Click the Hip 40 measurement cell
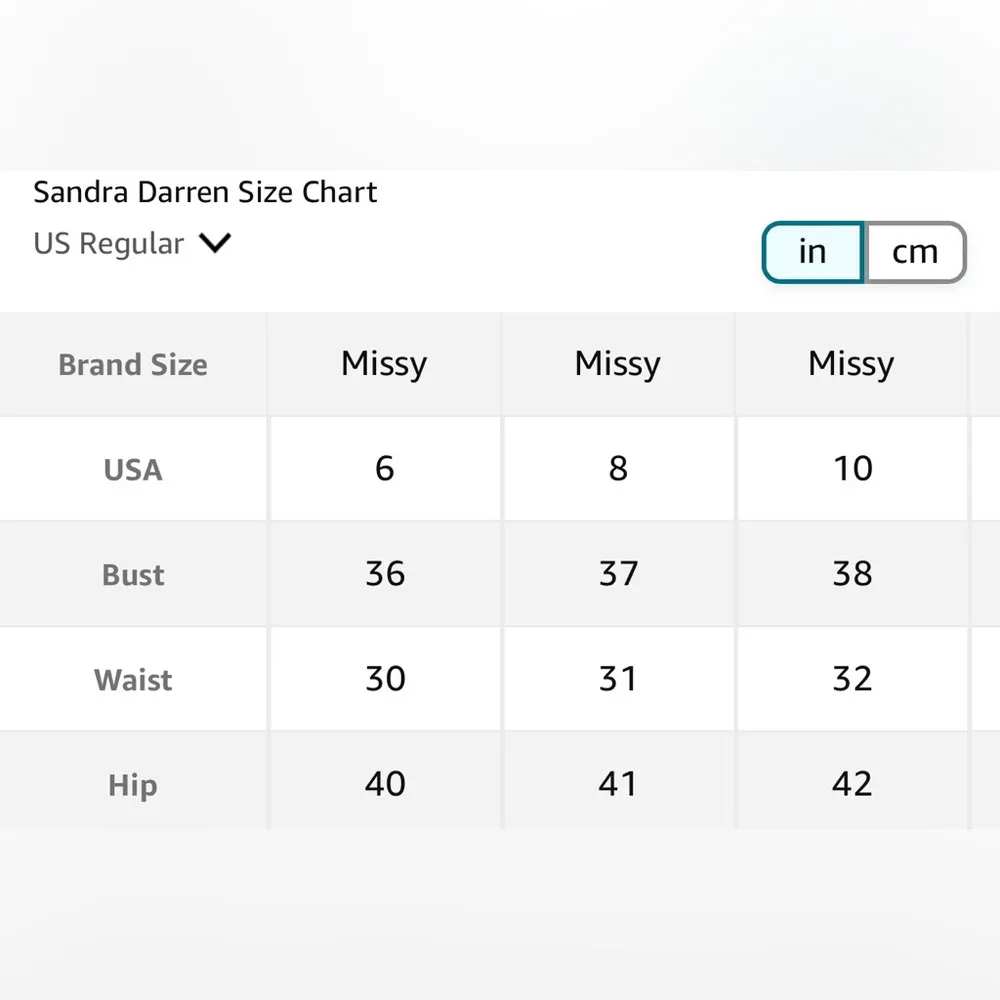Screen dimensions: 1000x1000 tap(385, 784)
